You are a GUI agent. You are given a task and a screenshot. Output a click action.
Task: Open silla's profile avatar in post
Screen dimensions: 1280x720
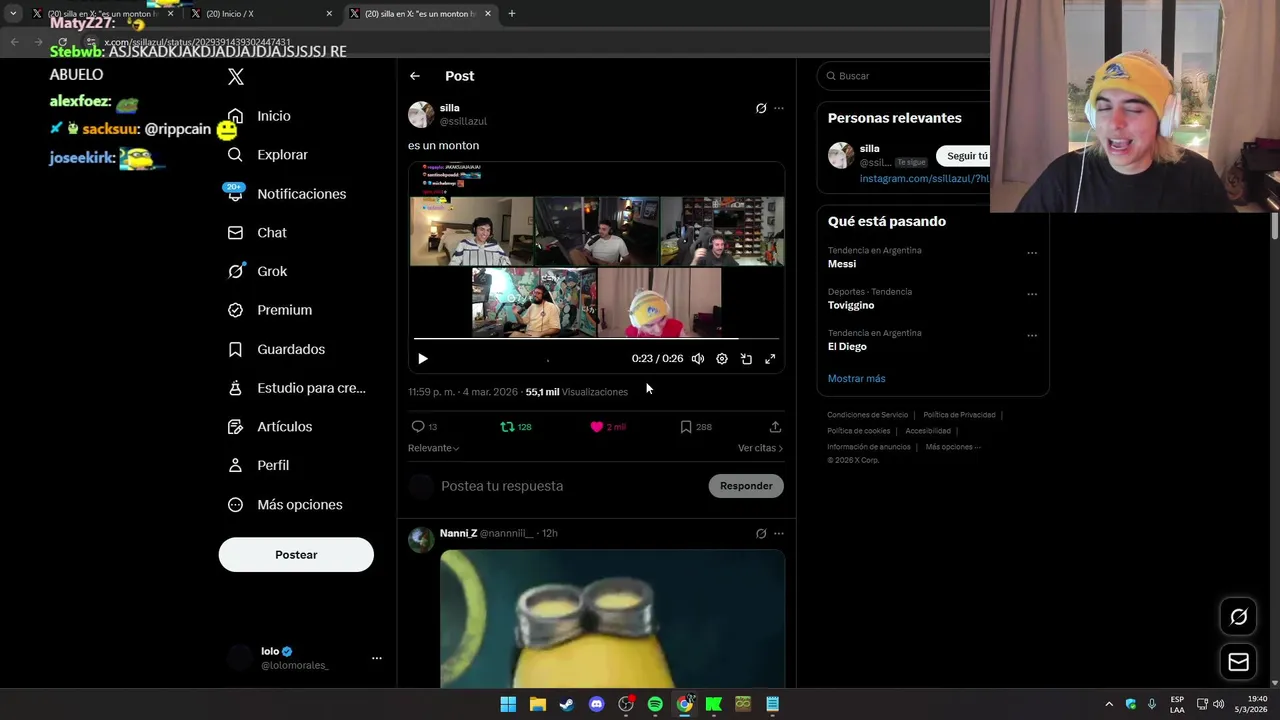[421, 114]
